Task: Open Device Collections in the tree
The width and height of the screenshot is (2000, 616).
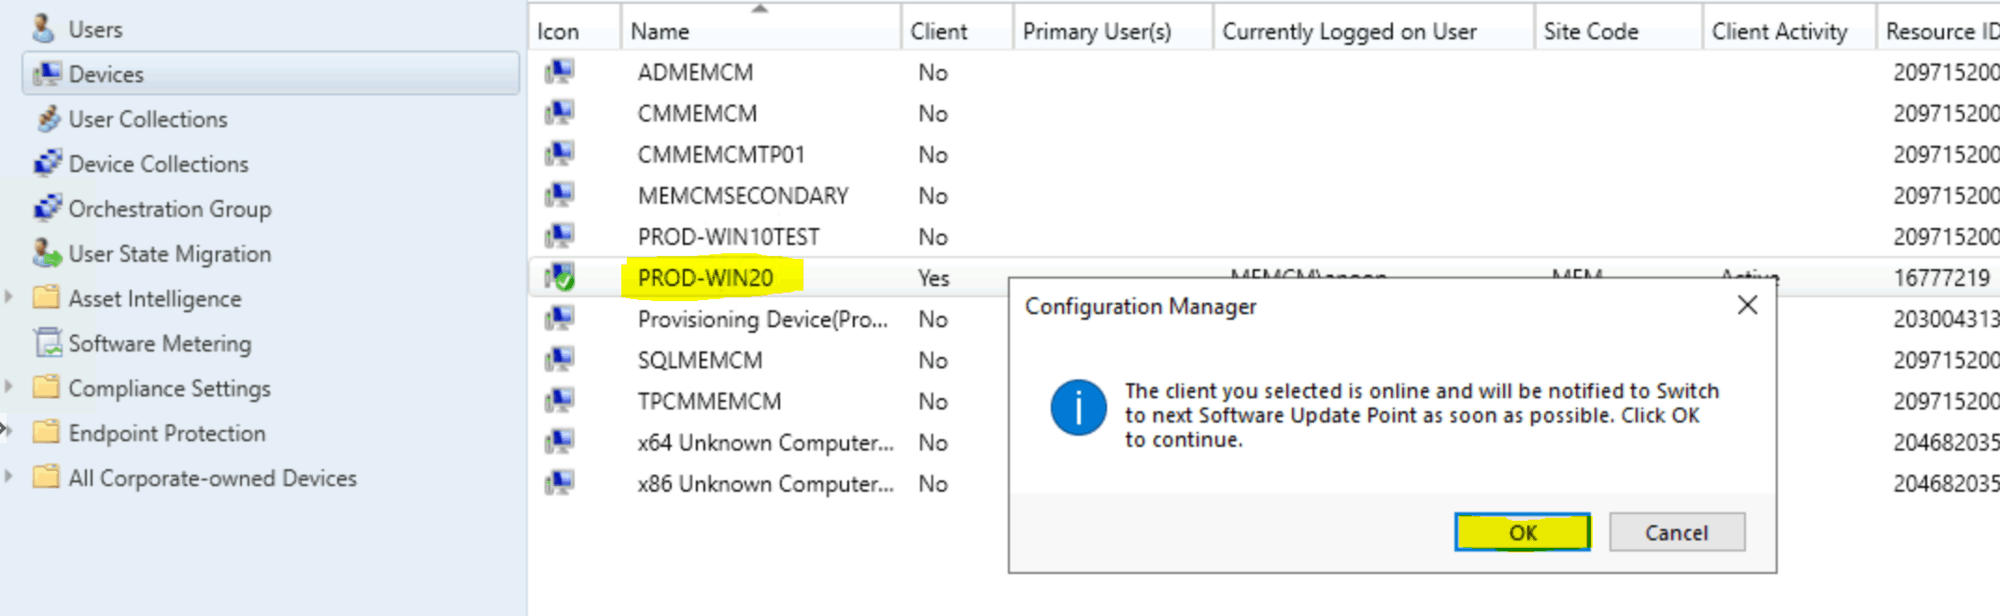Action: pos(158,163)
